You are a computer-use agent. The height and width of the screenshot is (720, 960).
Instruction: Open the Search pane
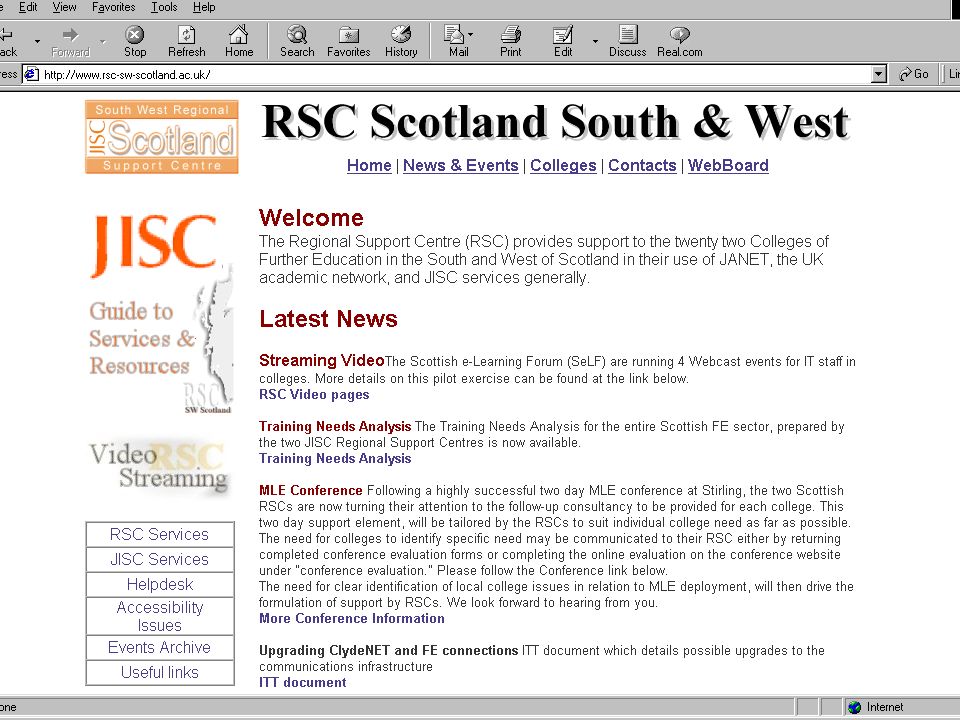click(297, 42)
